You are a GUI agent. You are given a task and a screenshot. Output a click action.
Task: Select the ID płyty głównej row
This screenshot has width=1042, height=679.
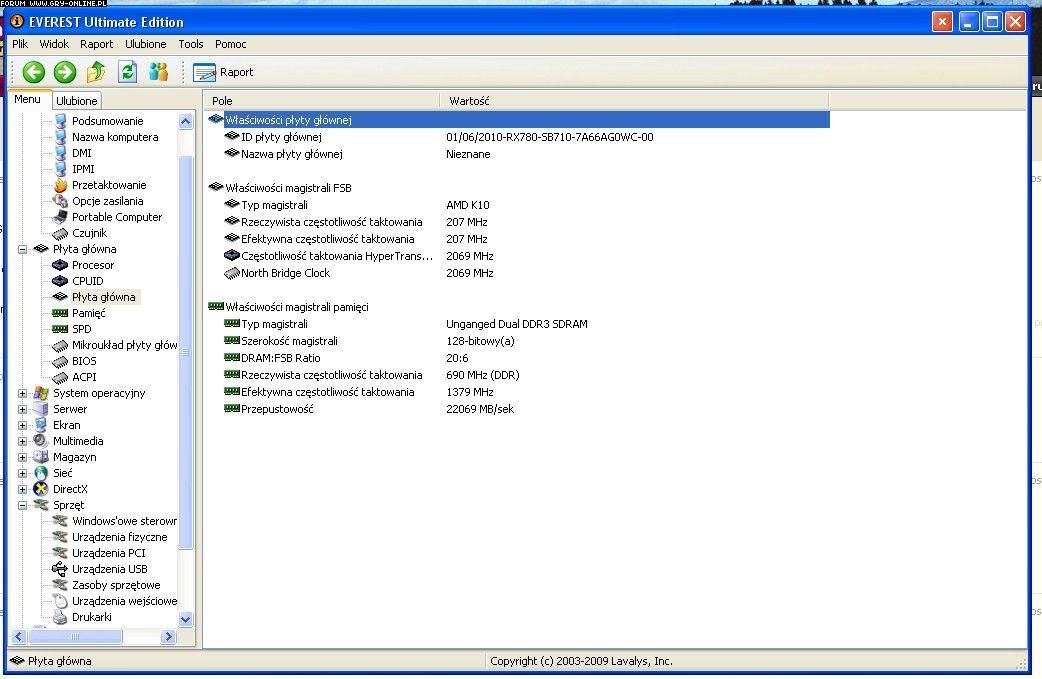518,137
